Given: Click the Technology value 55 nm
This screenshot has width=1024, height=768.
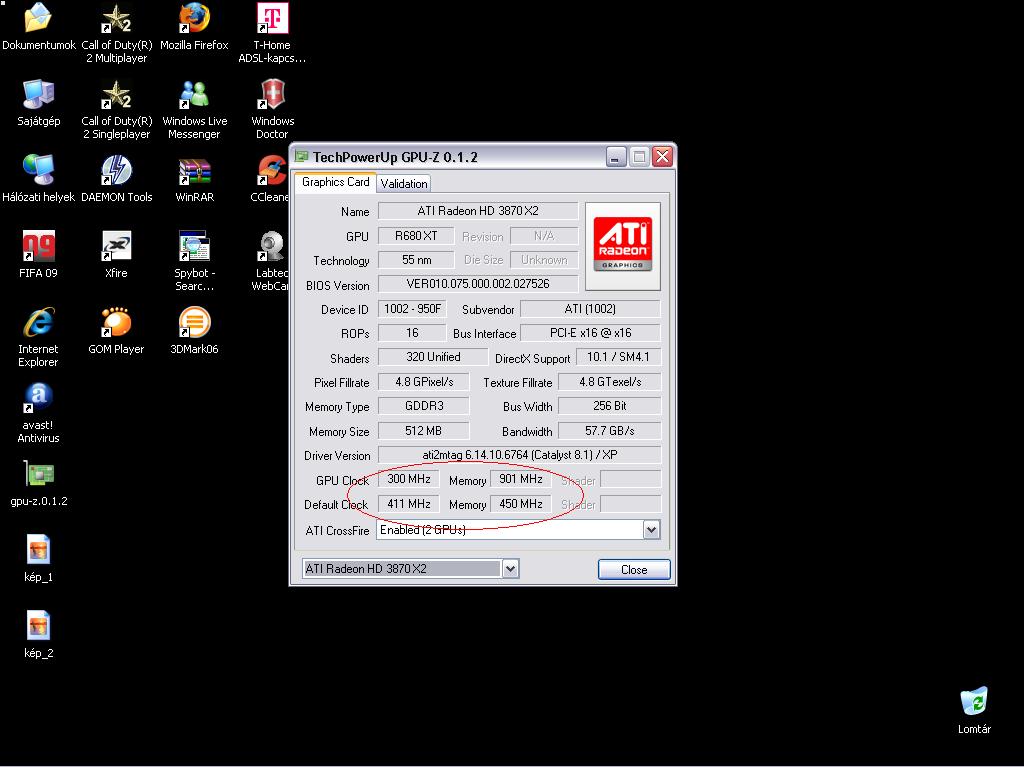Looking at the screenshot, I should pyautogui.click(x=415, y=260).
